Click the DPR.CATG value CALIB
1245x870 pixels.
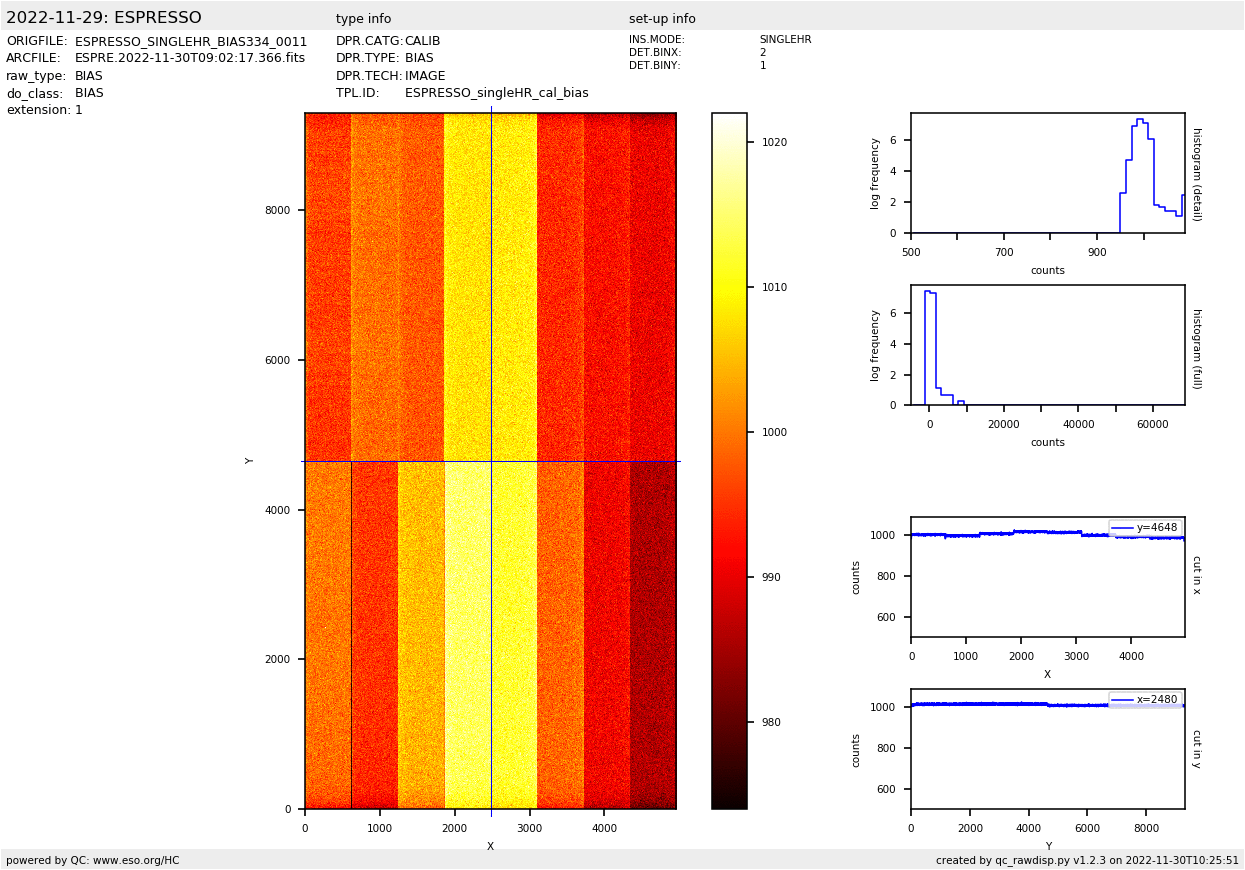pos(422,42)
